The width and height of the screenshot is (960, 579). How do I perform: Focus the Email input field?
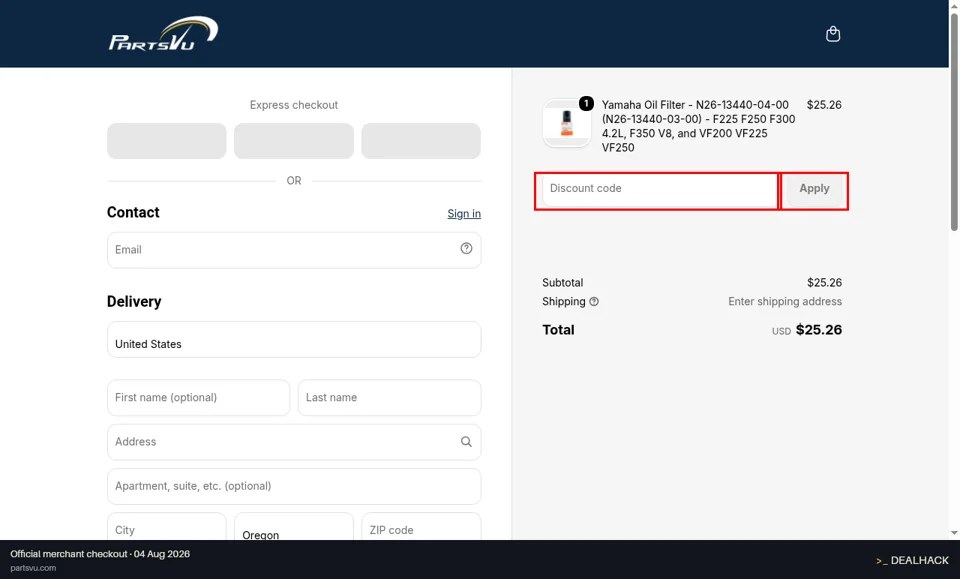[x=294, y=250]
